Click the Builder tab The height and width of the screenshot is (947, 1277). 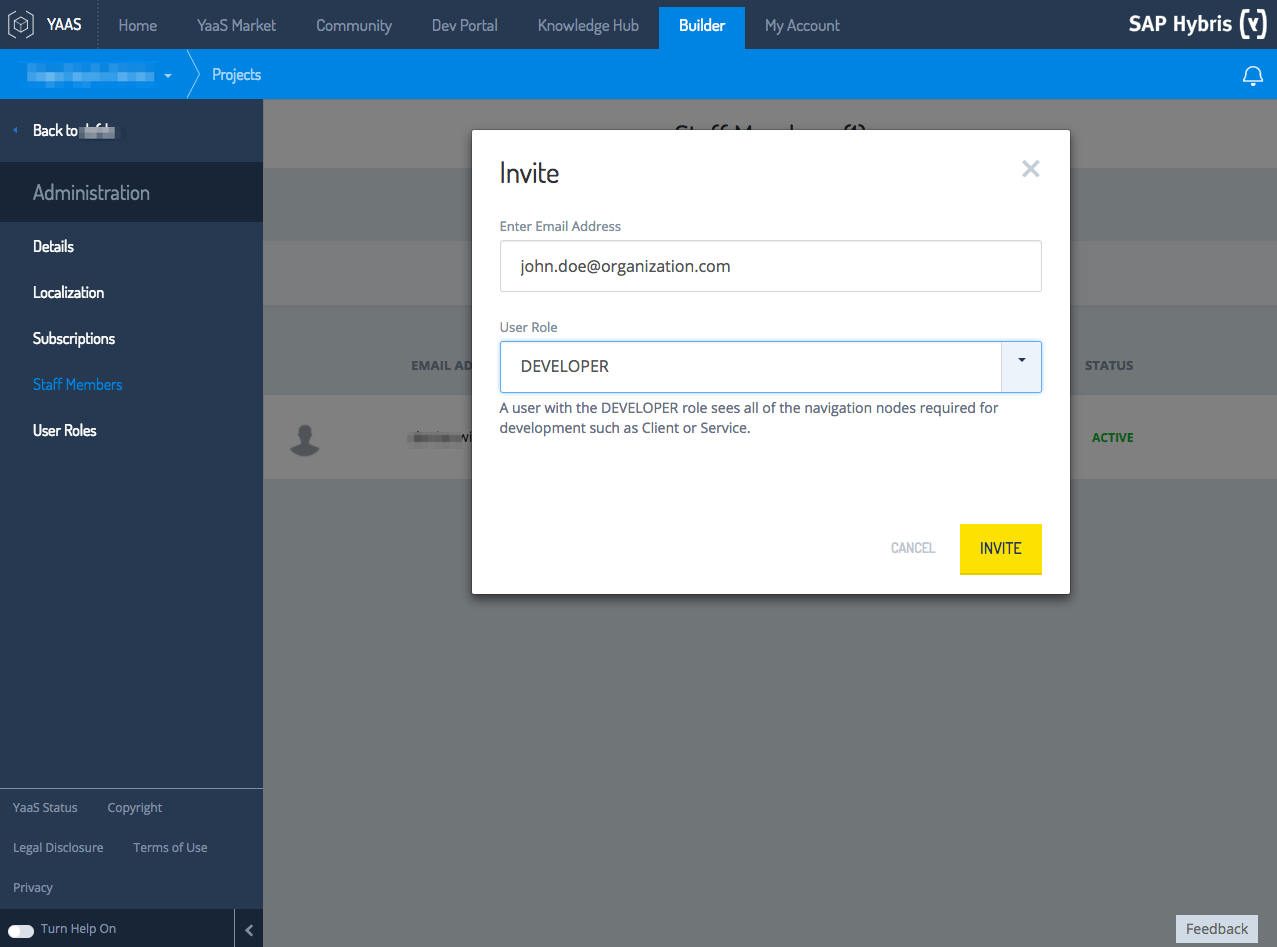click(702, 25)
